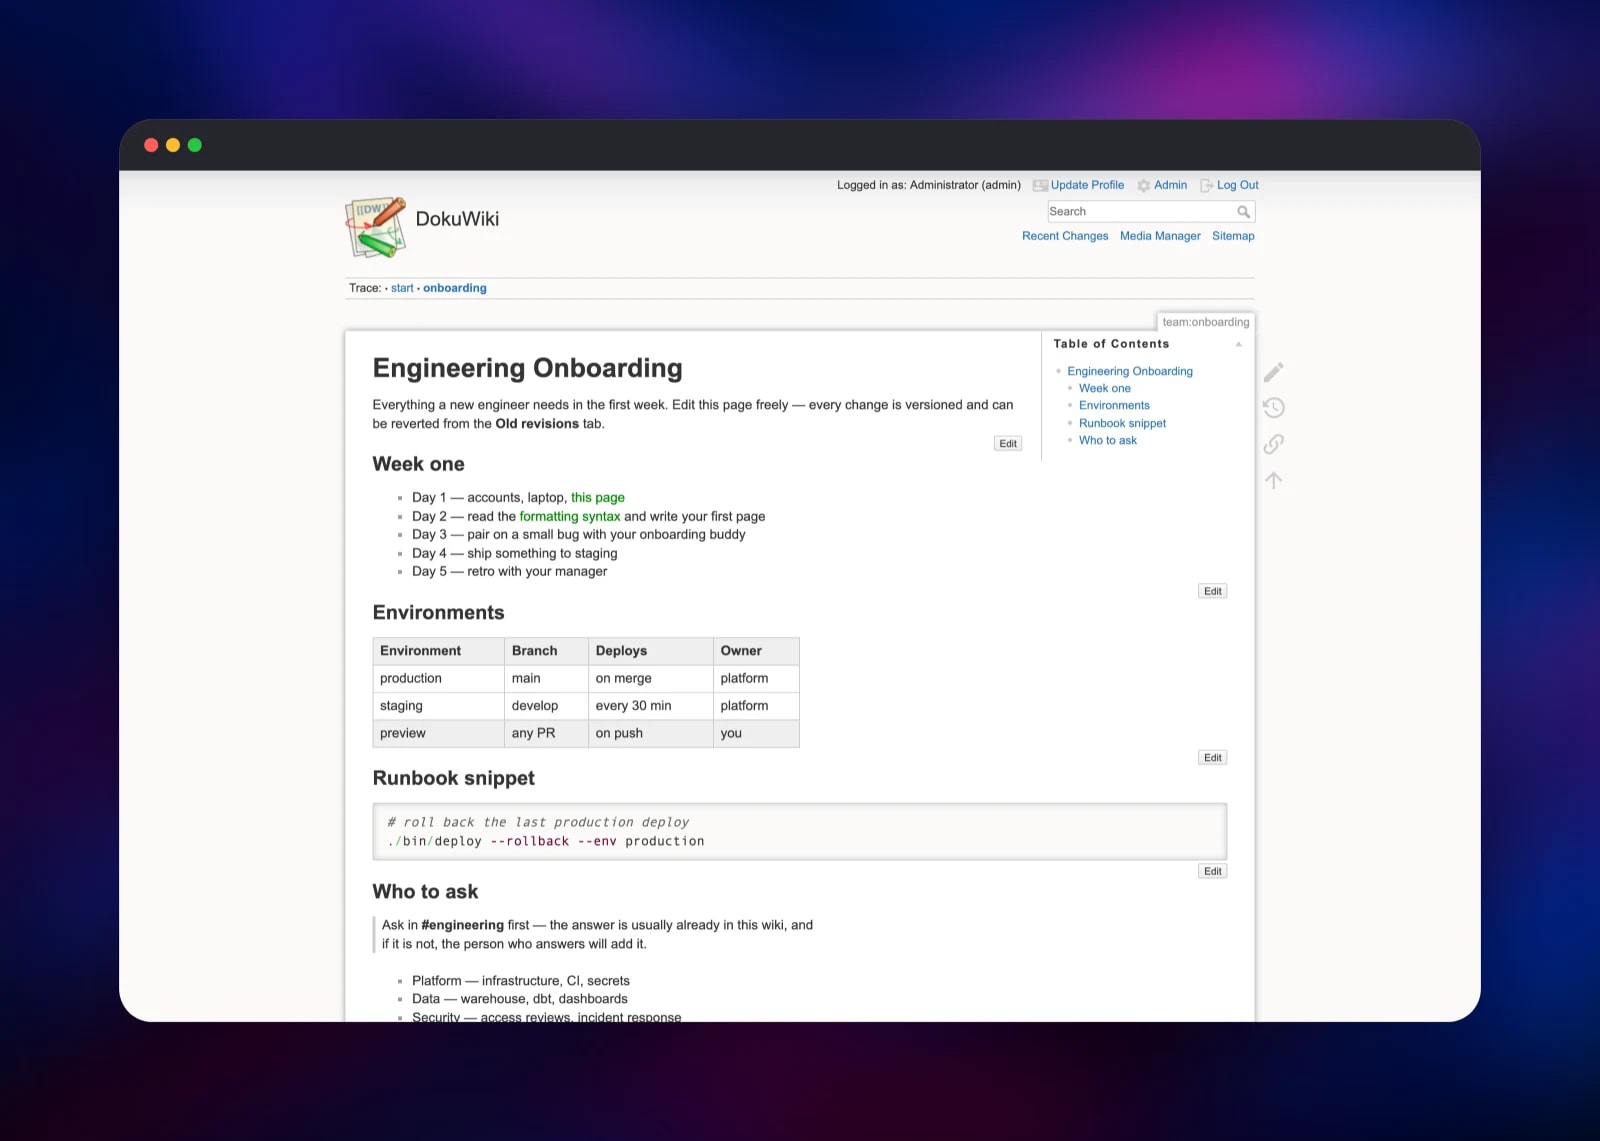This screenshot has width=1600, height=1141.
Task: Jump to Week one in contents
Action: [x=1105, y=388]
